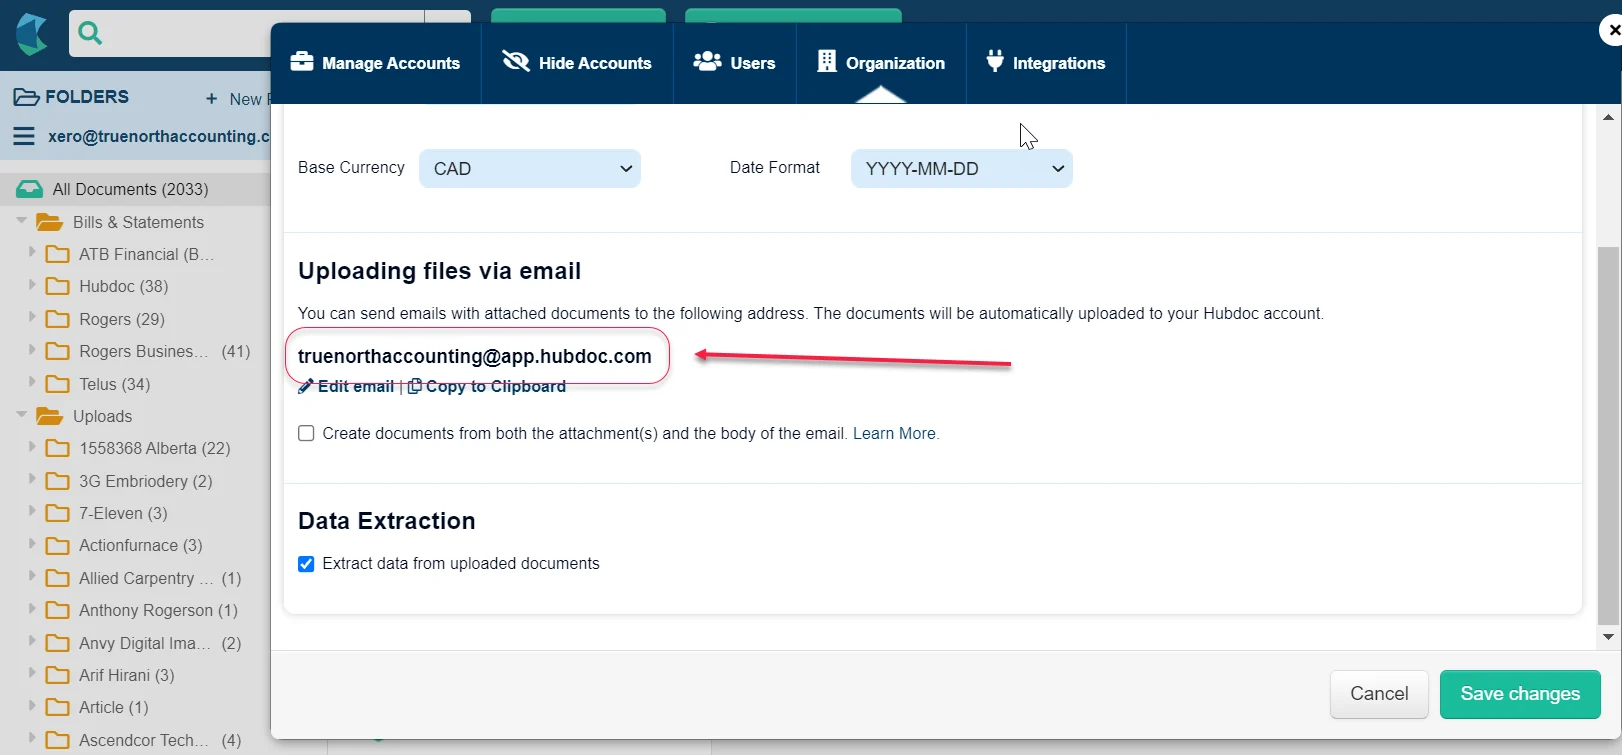The height and width of the screenshot is (755, 1622).
Task: Click the Hubdoc logo icon
Action: tap(32, 34)
